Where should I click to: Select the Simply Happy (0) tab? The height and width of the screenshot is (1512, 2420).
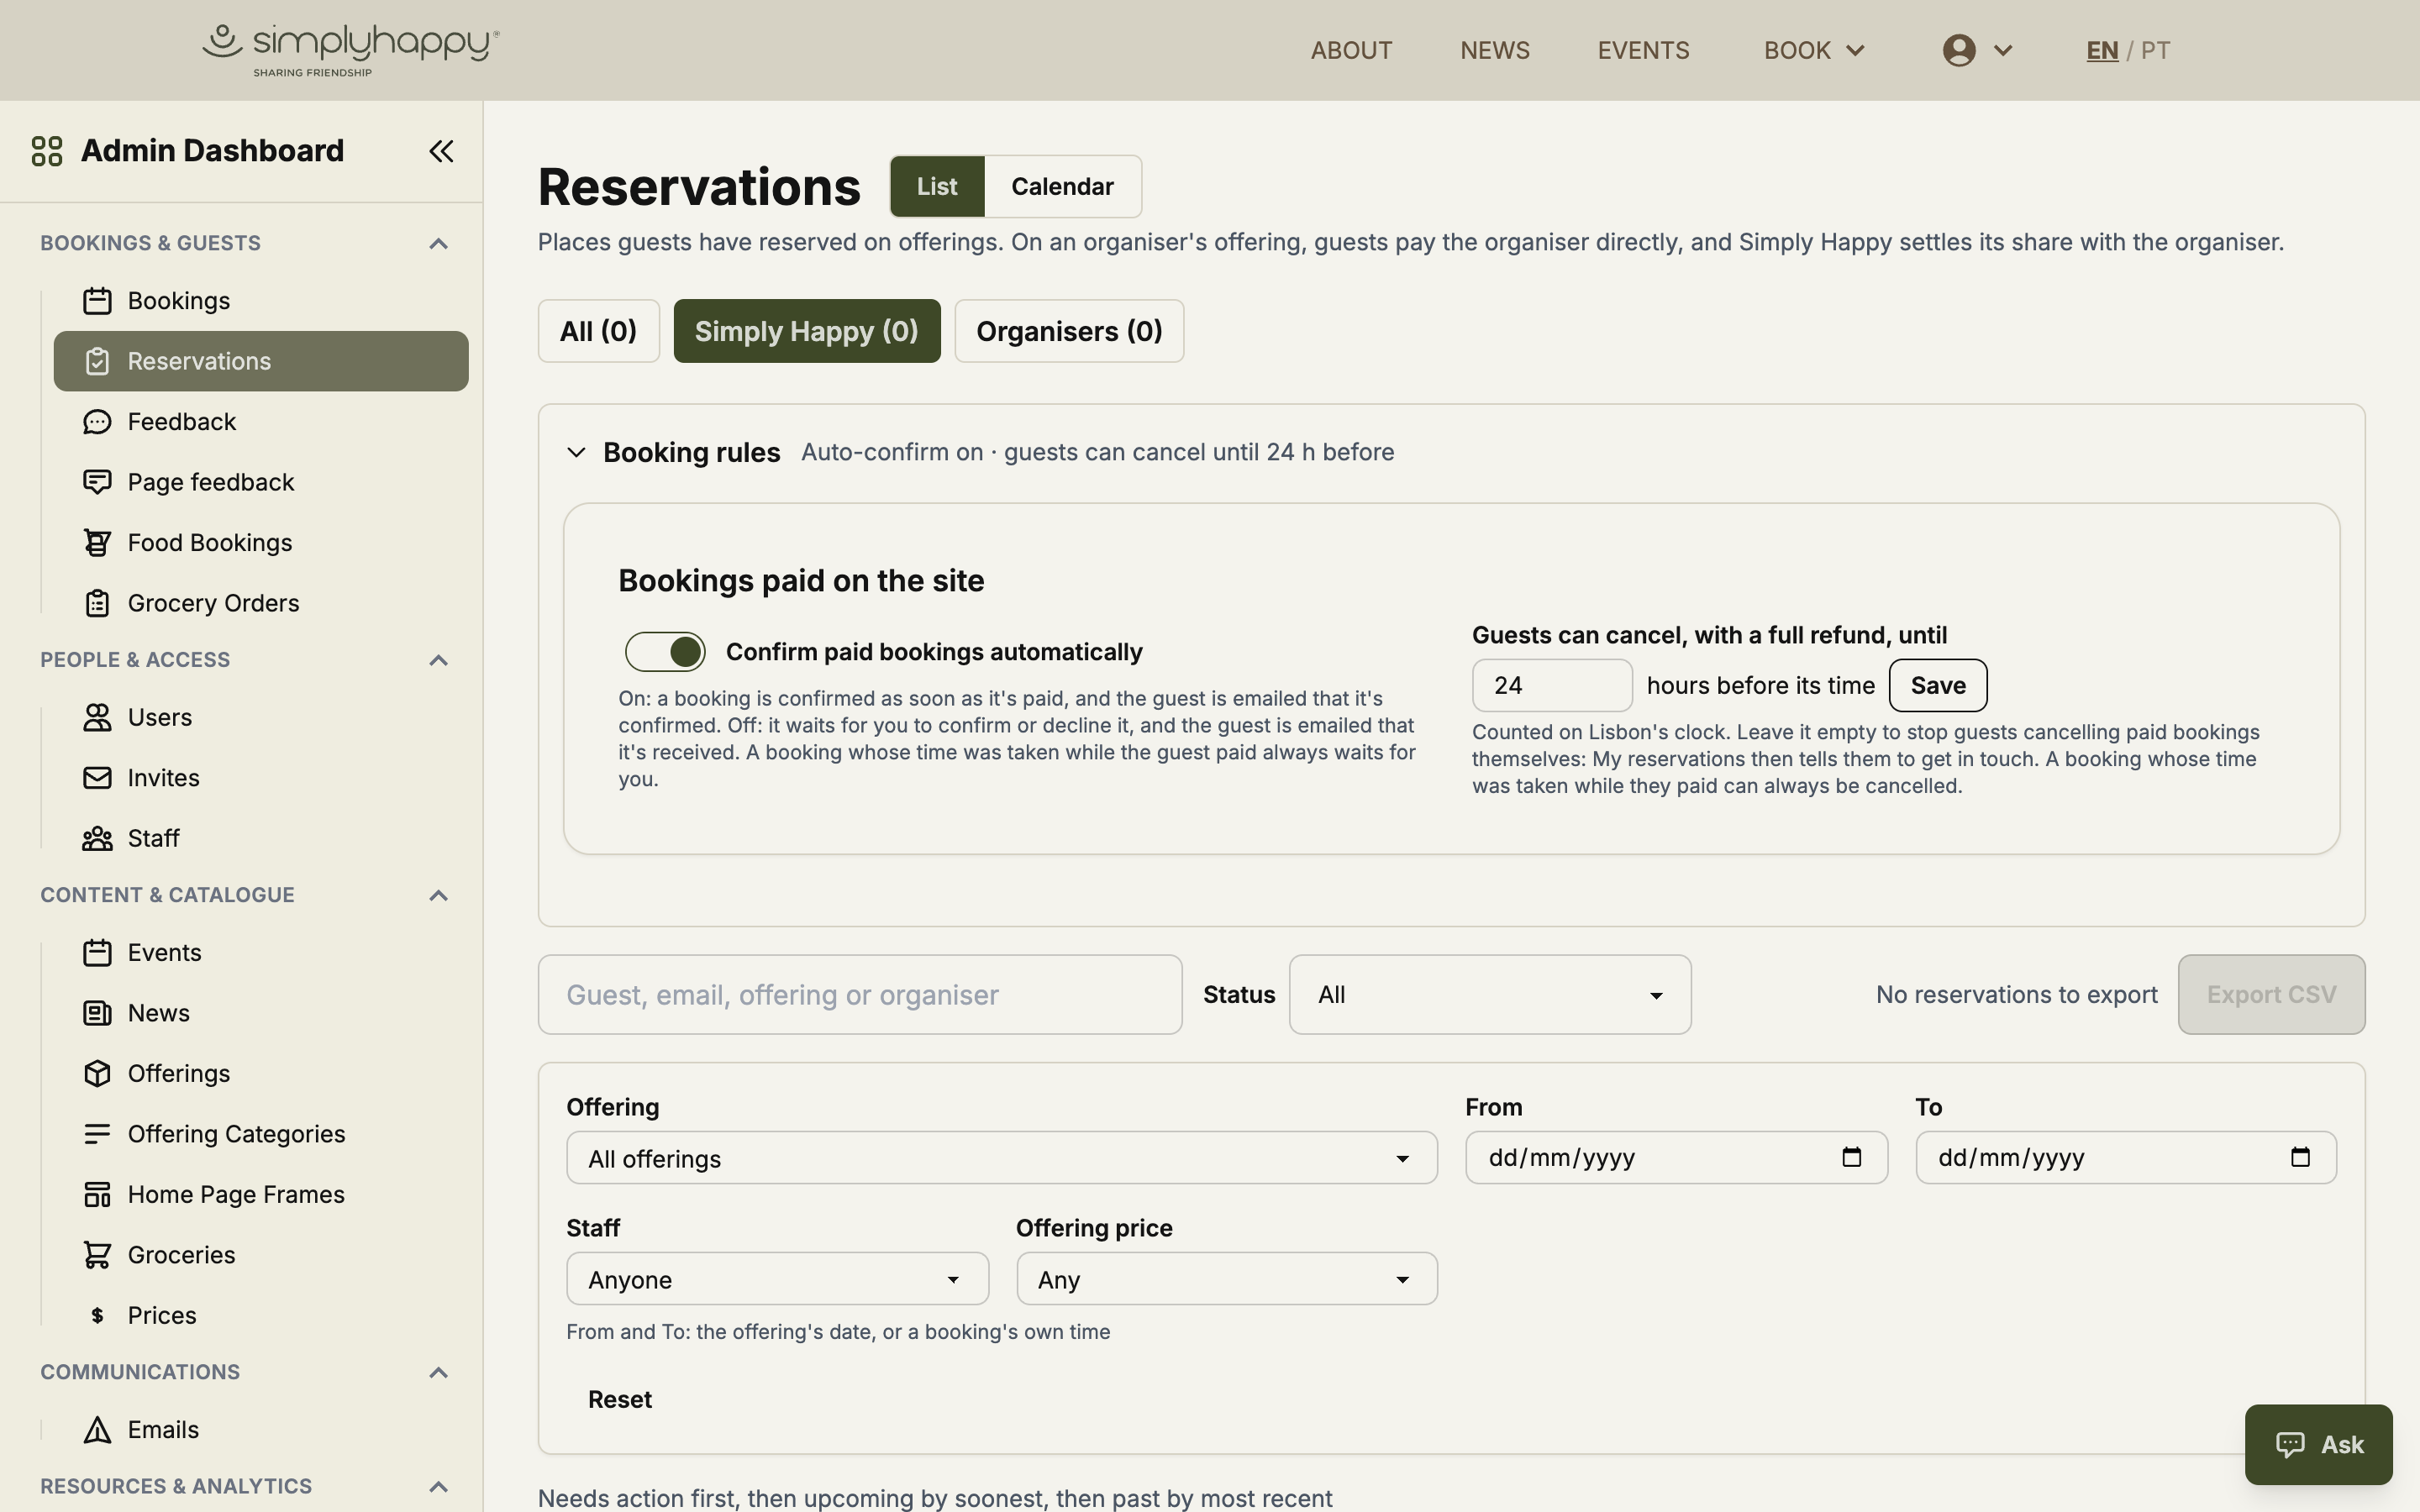click(807, 331)
